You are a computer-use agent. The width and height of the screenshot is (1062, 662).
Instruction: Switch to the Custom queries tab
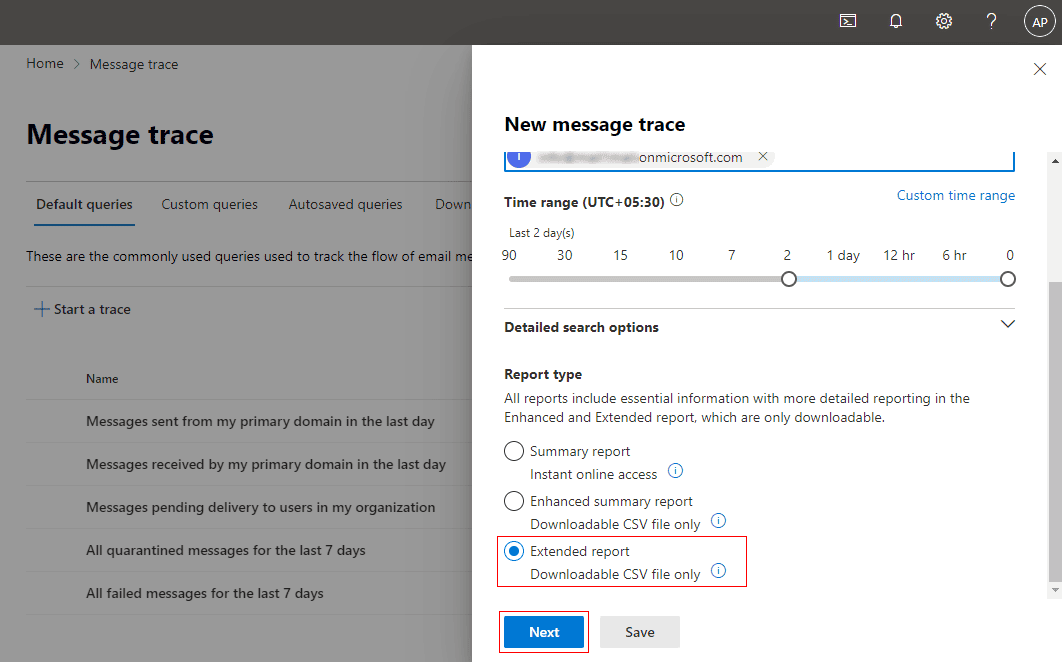click(210, 204)
